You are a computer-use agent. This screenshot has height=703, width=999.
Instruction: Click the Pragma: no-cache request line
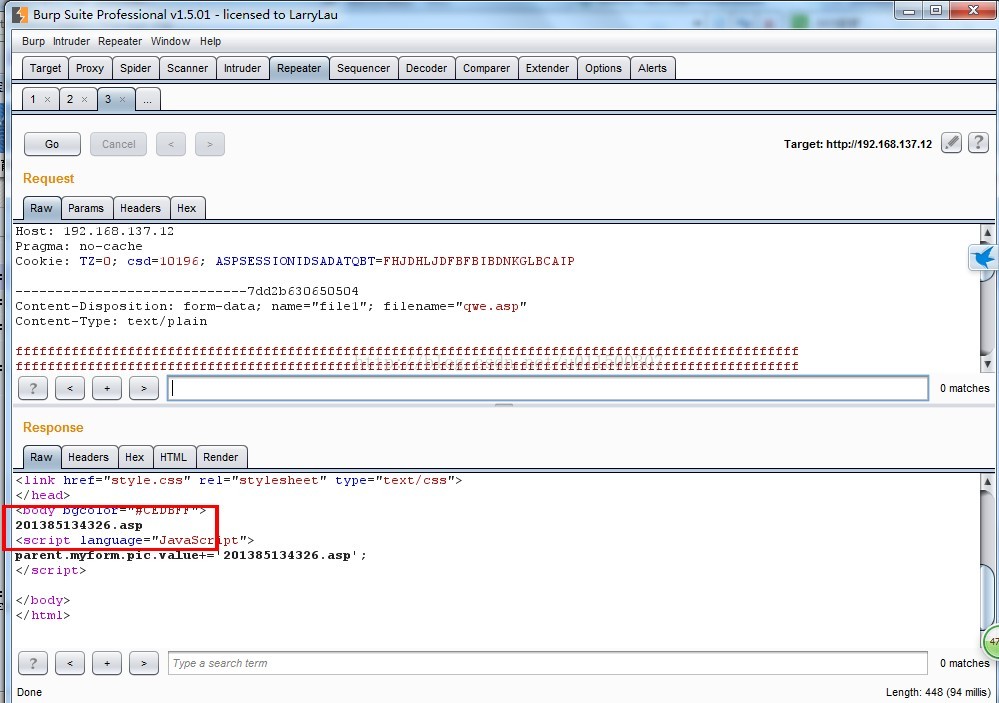tap(79, 246)
